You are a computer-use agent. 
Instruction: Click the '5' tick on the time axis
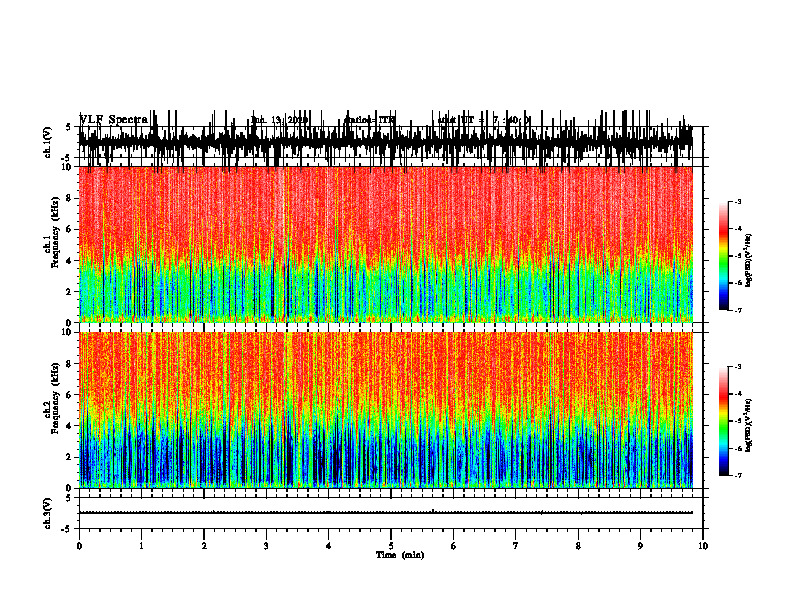(x=391, y=546)
